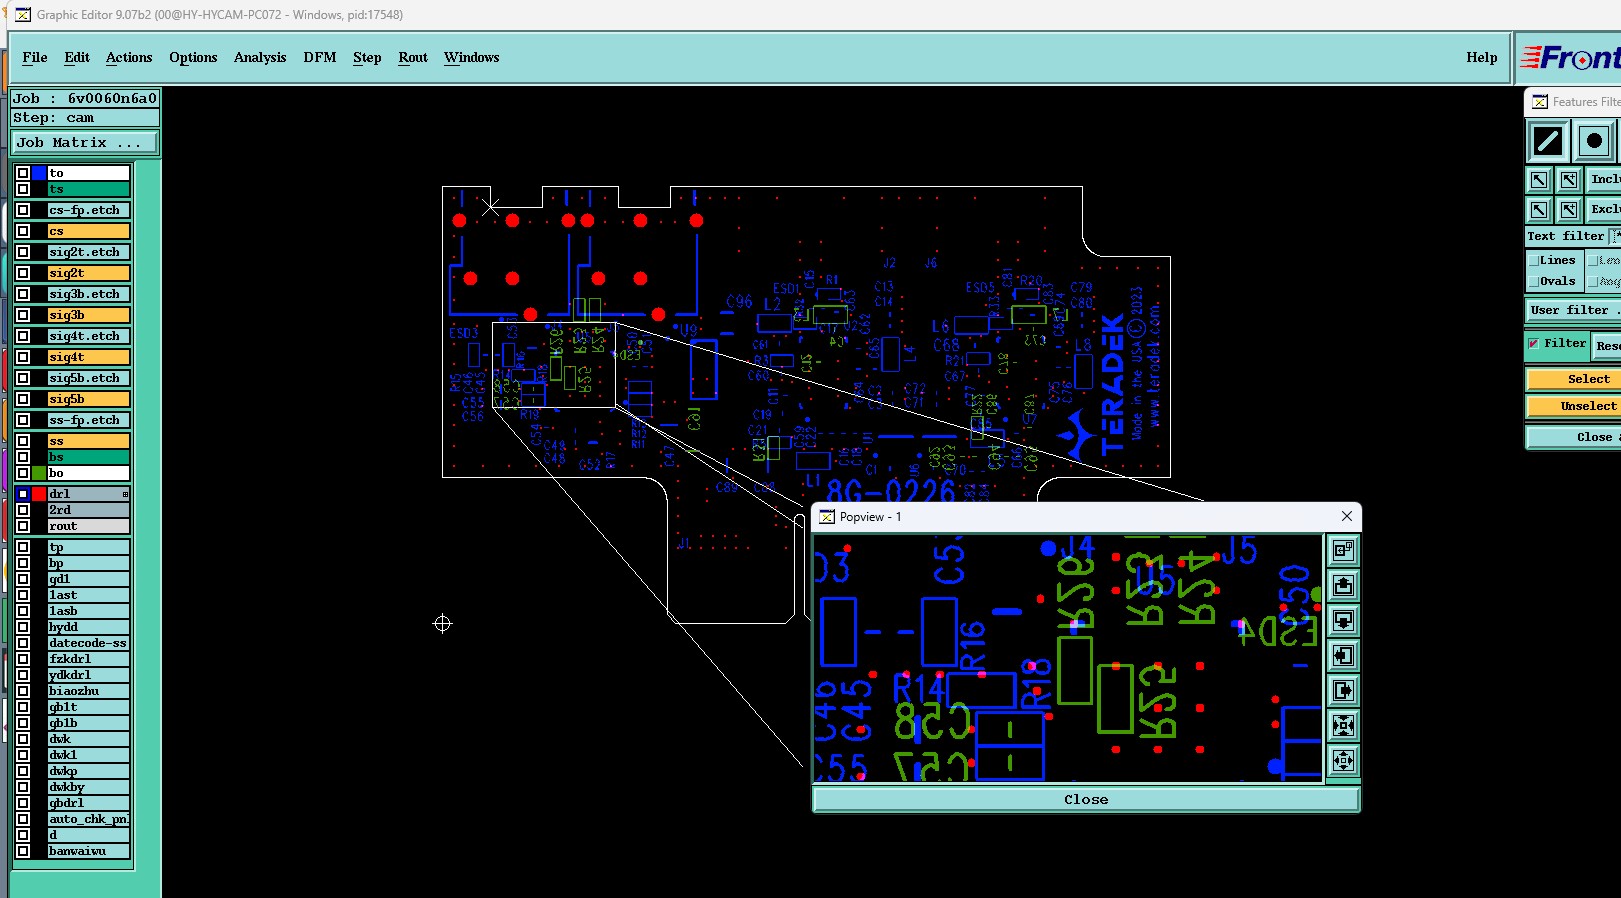Click Select button in Features Filter
This screenshot has height=898, width=1621.
coord(1574,379)
